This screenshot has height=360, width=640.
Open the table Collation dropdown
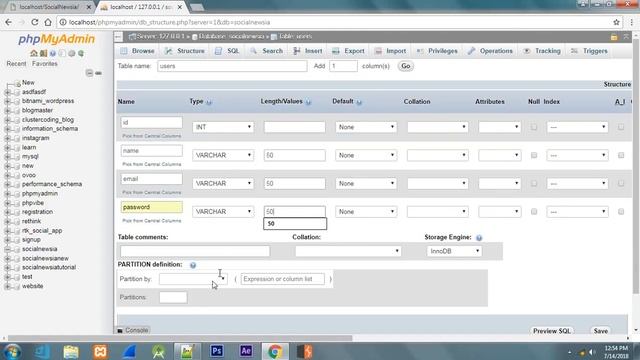click(x=348, y=251)
